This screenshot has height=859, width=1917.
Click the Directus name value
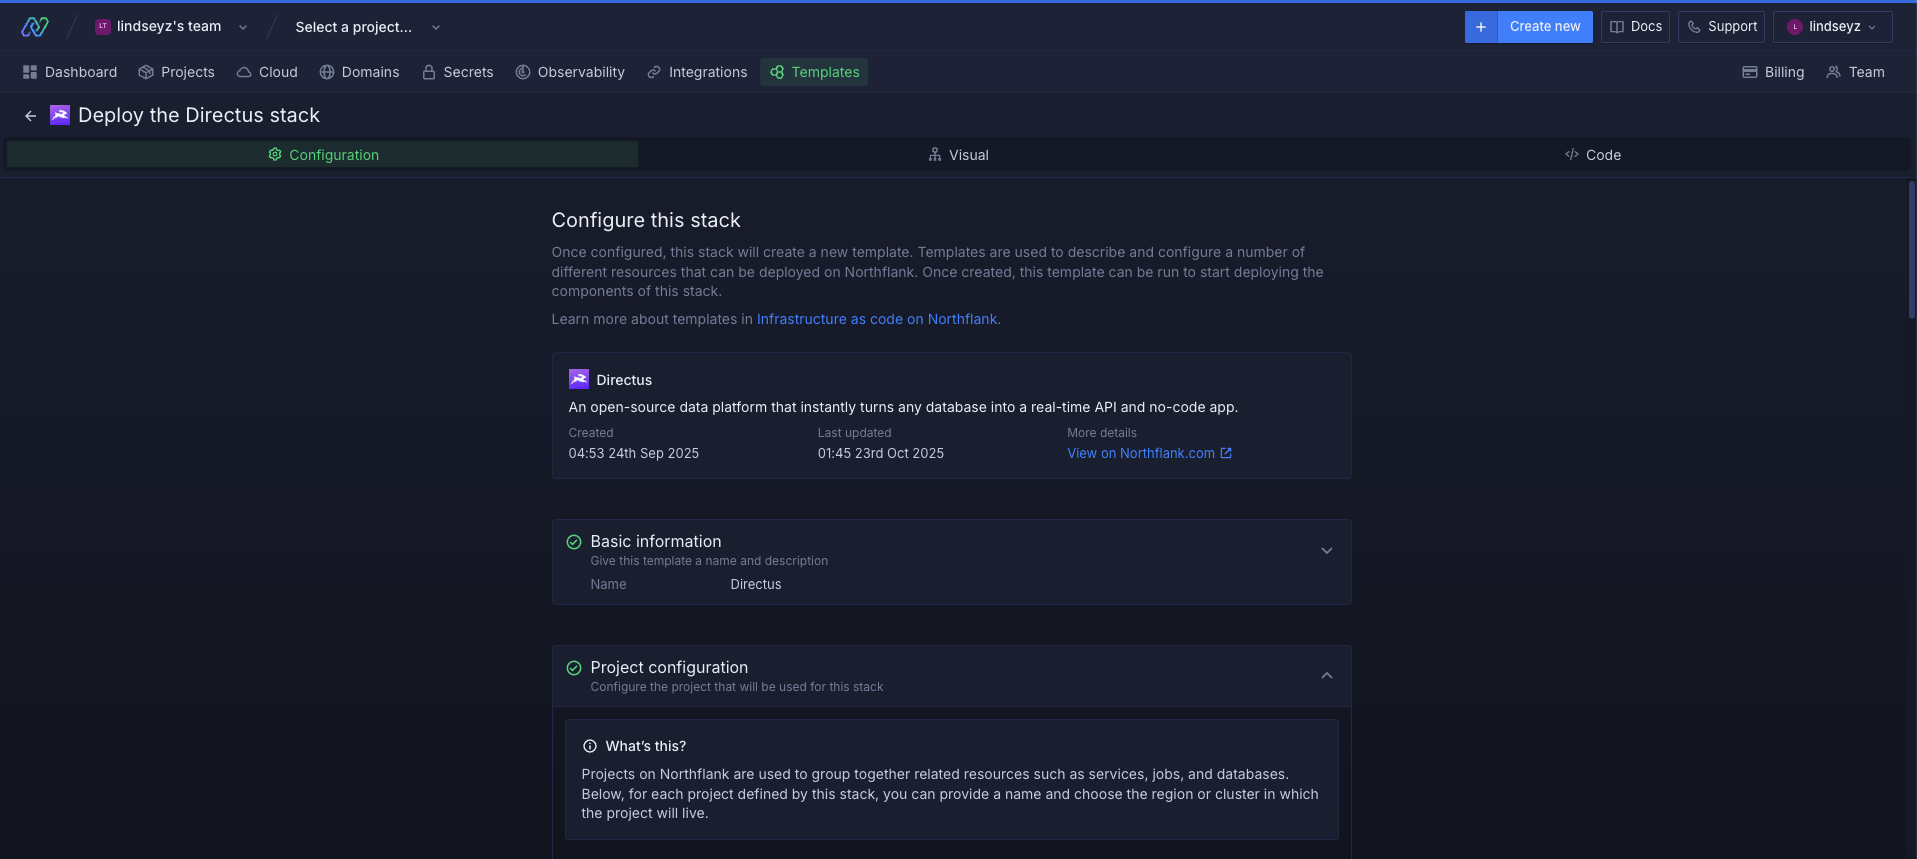(x=756, y=584)
